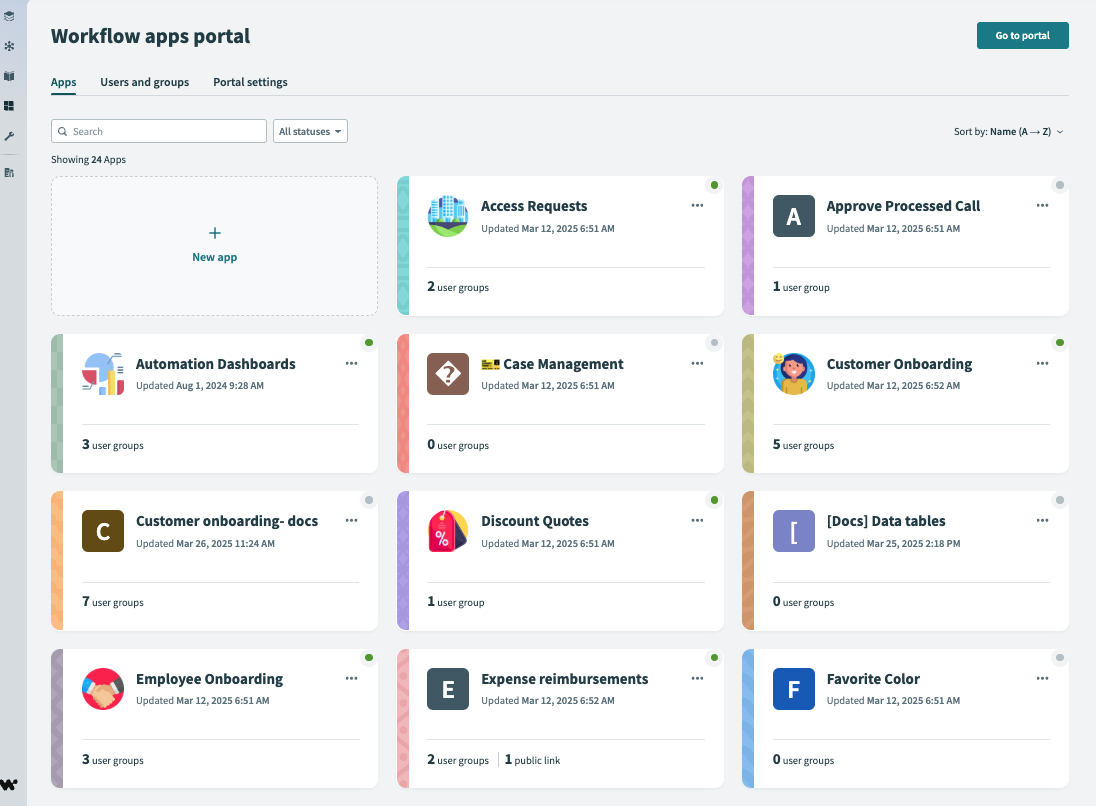Open the organization document icon in sidebar
The image size is (1096, 806).
10,171
